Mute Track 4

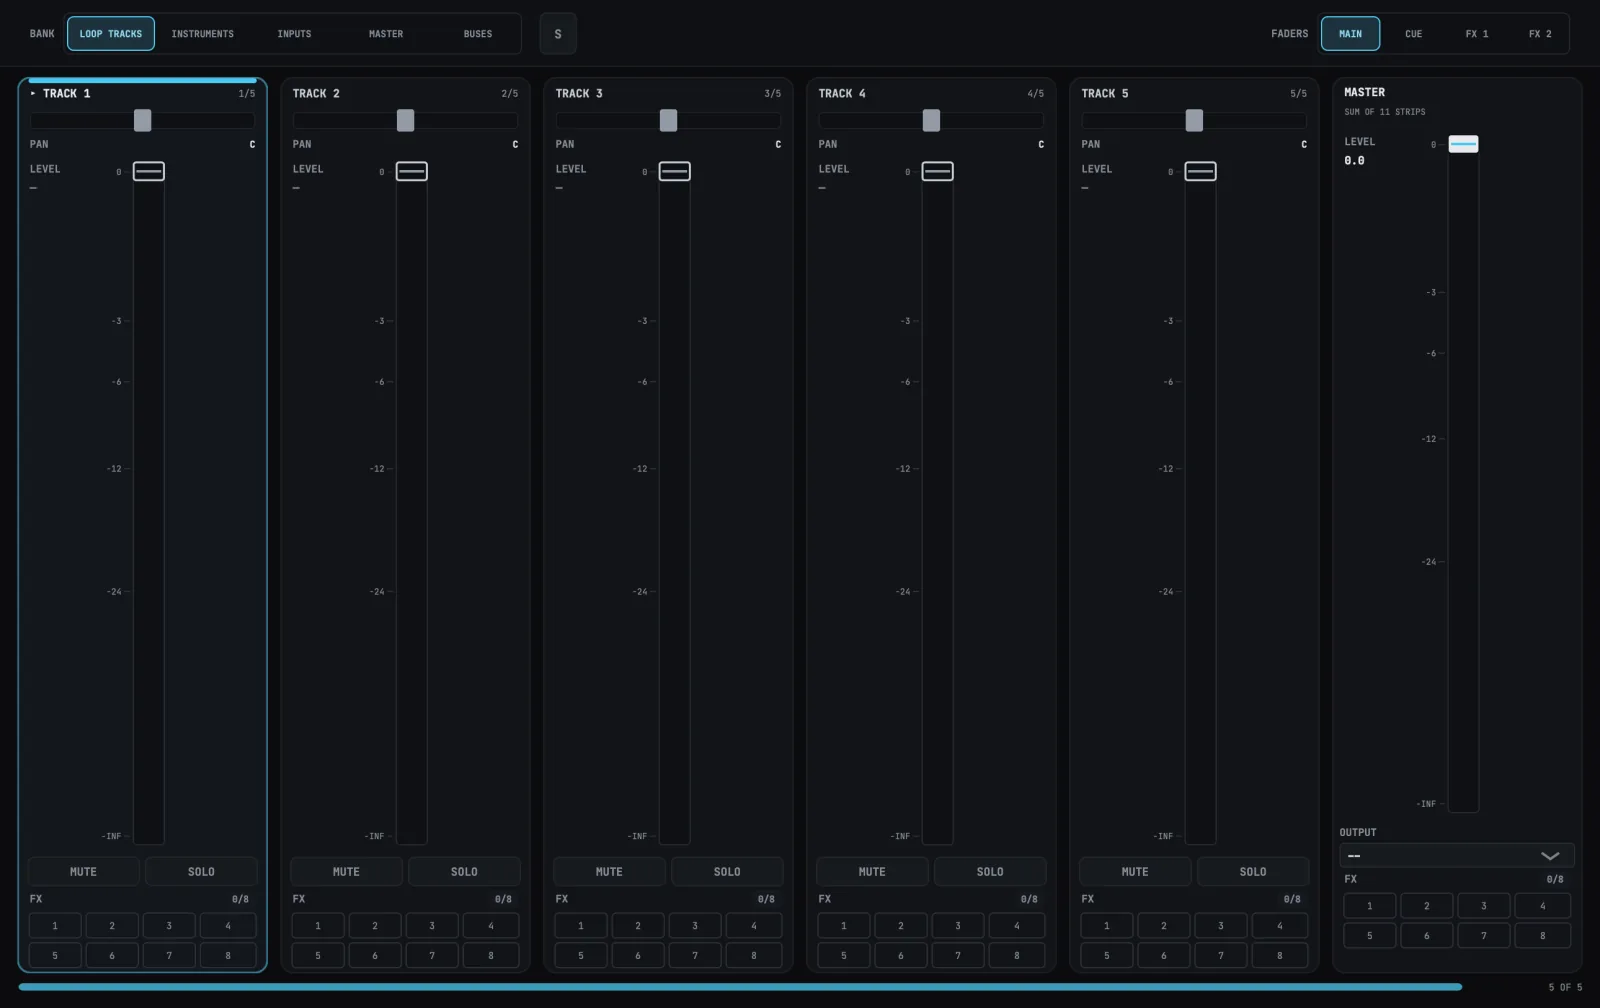point(872,872)
